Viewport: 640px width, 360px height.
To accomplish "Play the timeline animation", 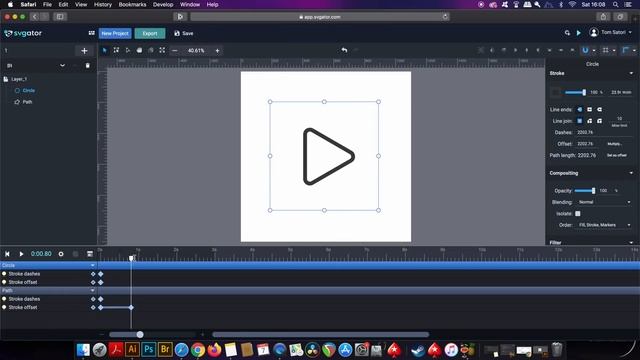I will [21, 254].
